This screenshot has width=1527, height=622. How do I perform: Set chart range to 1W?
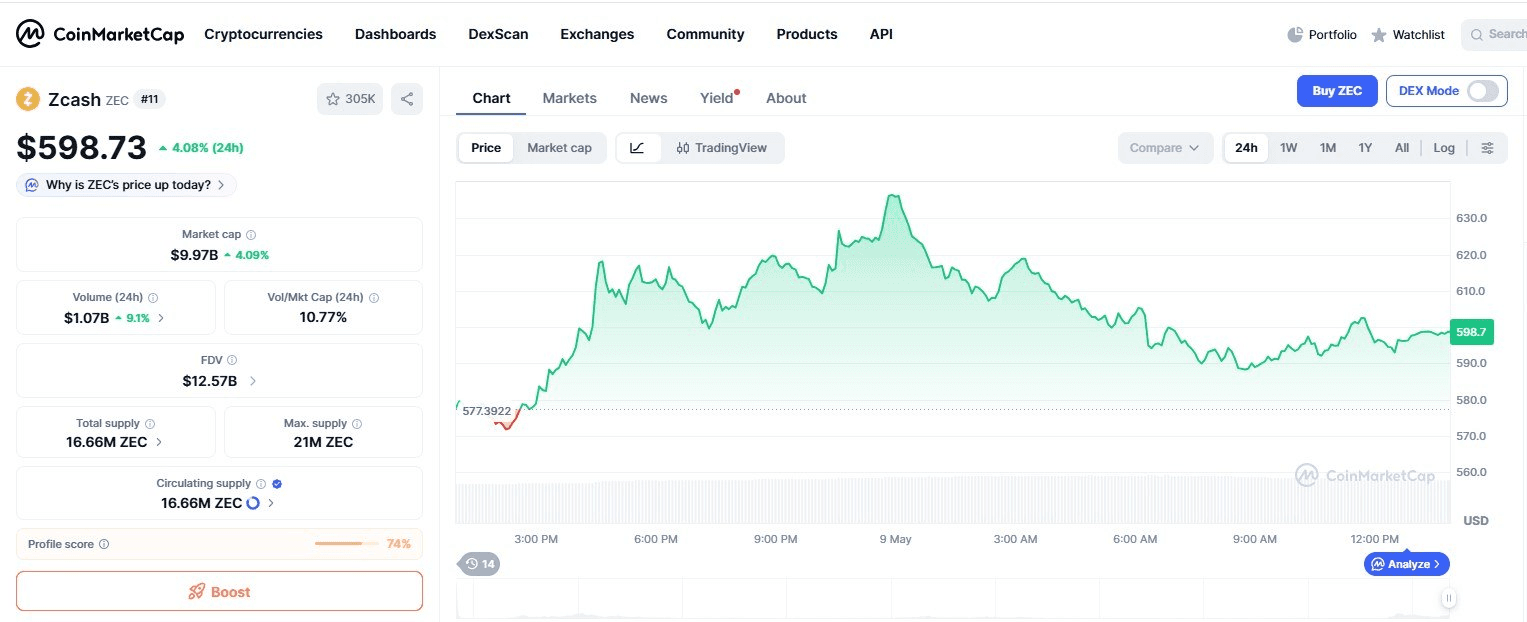[x=1289, y=148]
